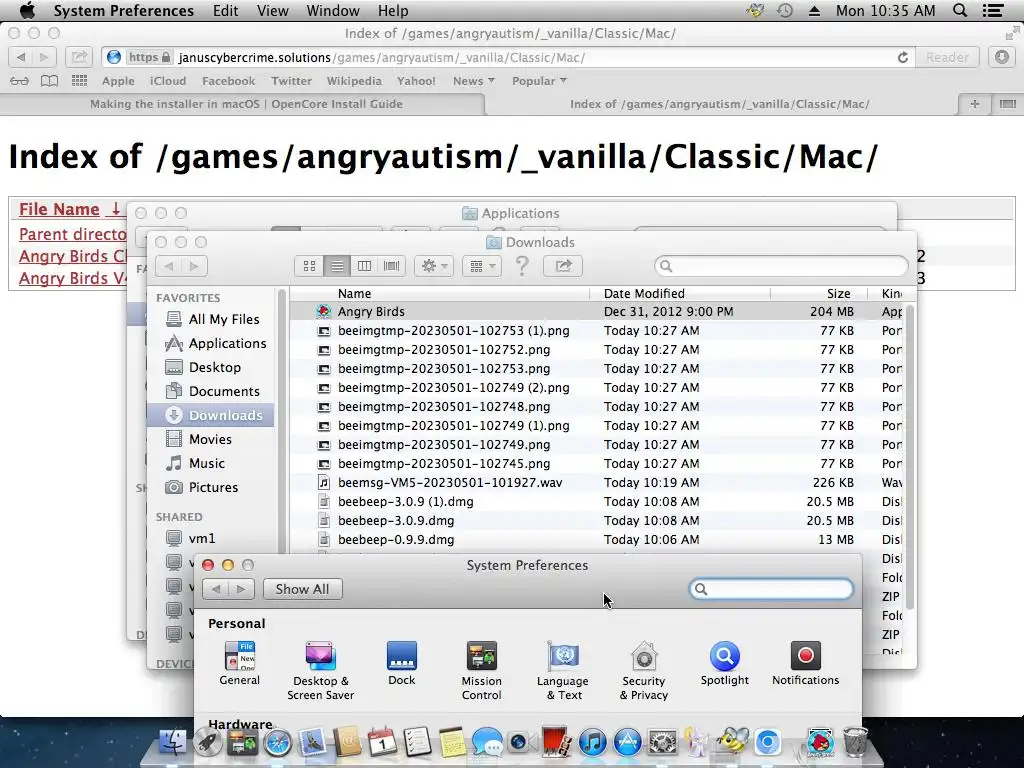Open the Apple menu

pyautogui.click(x=27, y=10)
